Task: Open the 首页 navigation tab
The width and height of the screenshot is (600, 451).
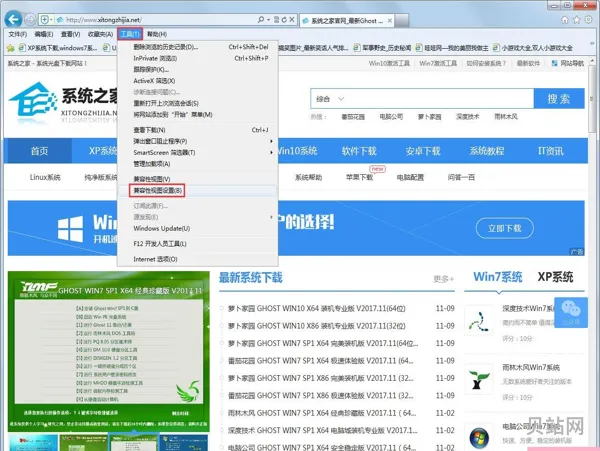Action: coord(39,151)
